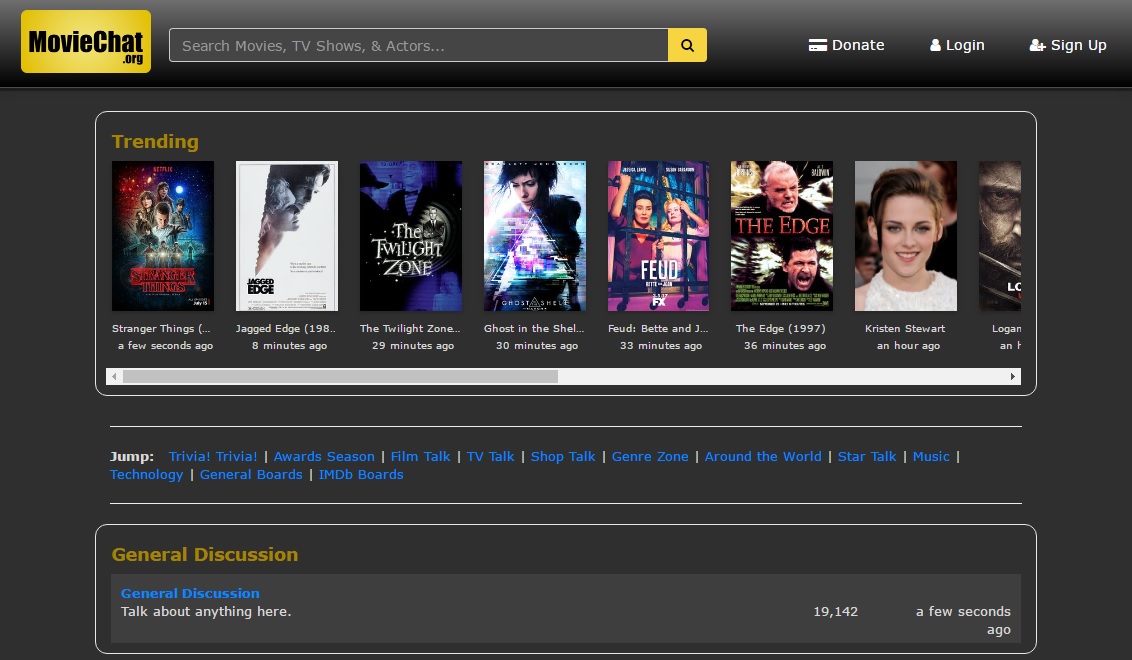Click Ghost in the Shel... title text
Viewport: 1132px width, 660px height.
(534, 329)
